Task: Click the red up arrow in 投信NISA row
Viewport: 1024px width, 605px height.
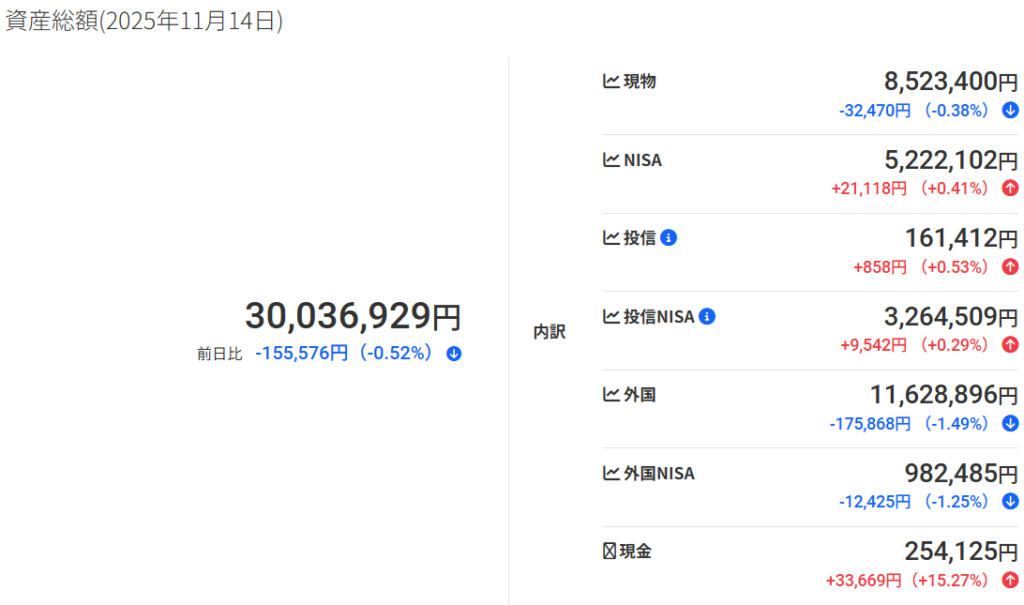Action: [1010, 345]
